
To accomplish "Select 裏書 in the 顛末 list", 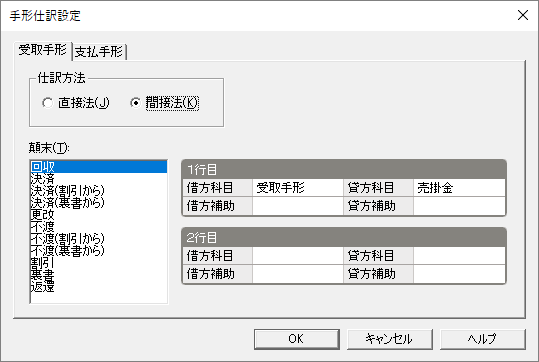I will tap(99, 275).
